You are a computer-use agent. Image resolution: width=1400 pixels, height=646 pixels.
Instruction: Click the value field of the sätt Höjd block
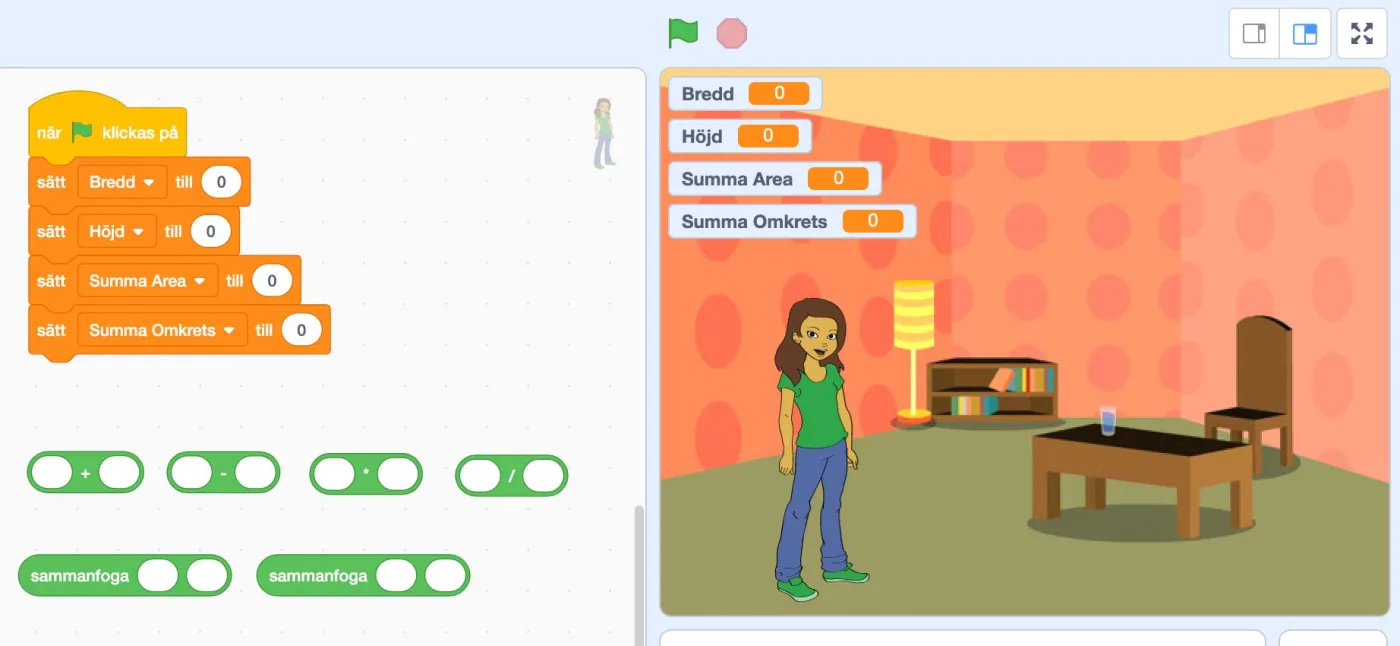point(210,231)
